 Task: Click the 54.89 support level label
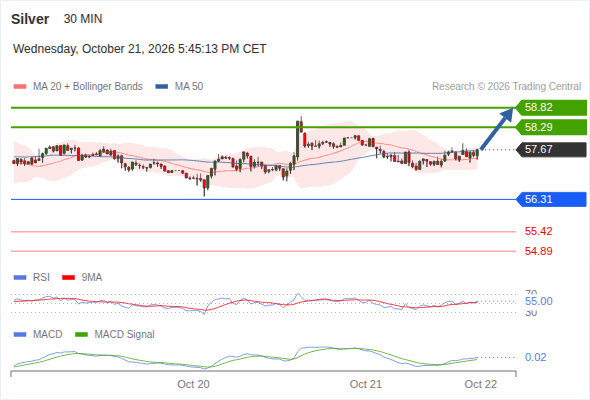[538, 251]
